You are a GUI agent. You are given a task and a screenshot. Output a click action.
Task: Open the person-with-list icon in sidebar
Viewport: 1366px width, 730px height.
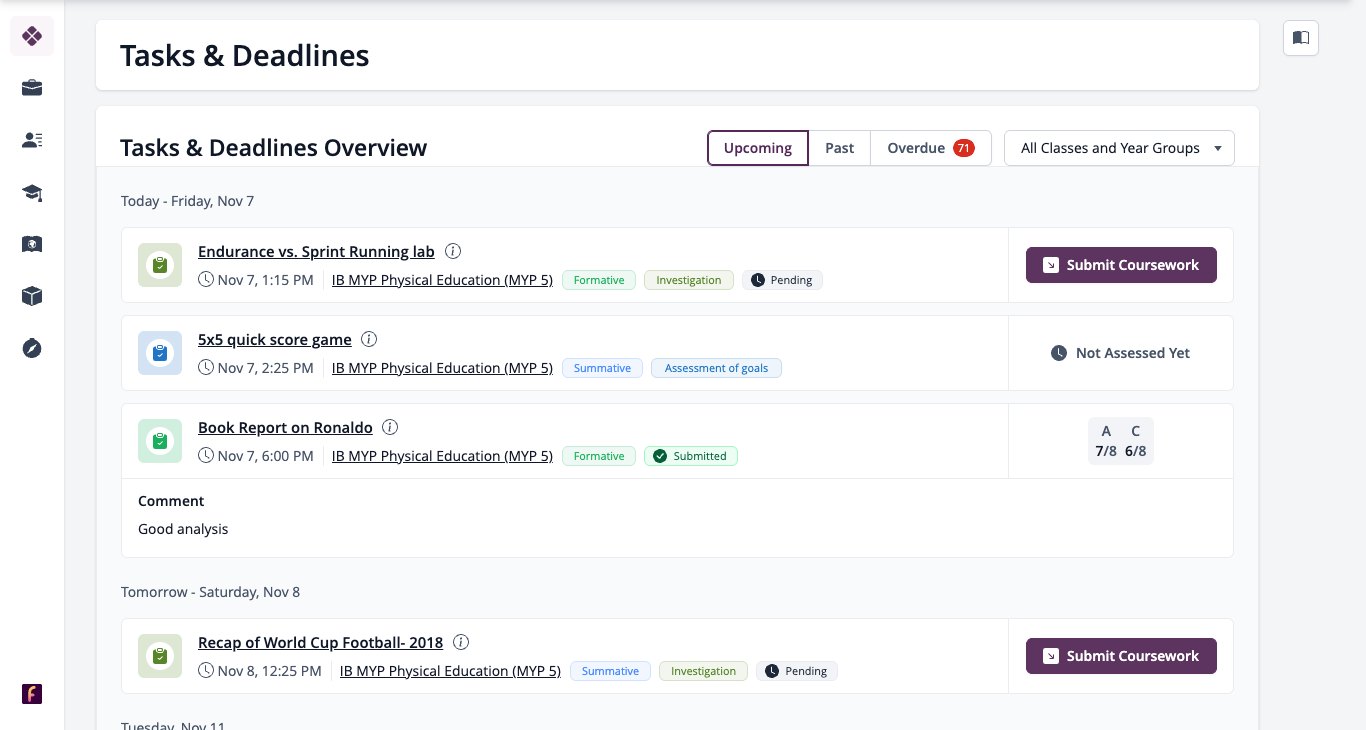pyautogui.click(x=32, y=140)
